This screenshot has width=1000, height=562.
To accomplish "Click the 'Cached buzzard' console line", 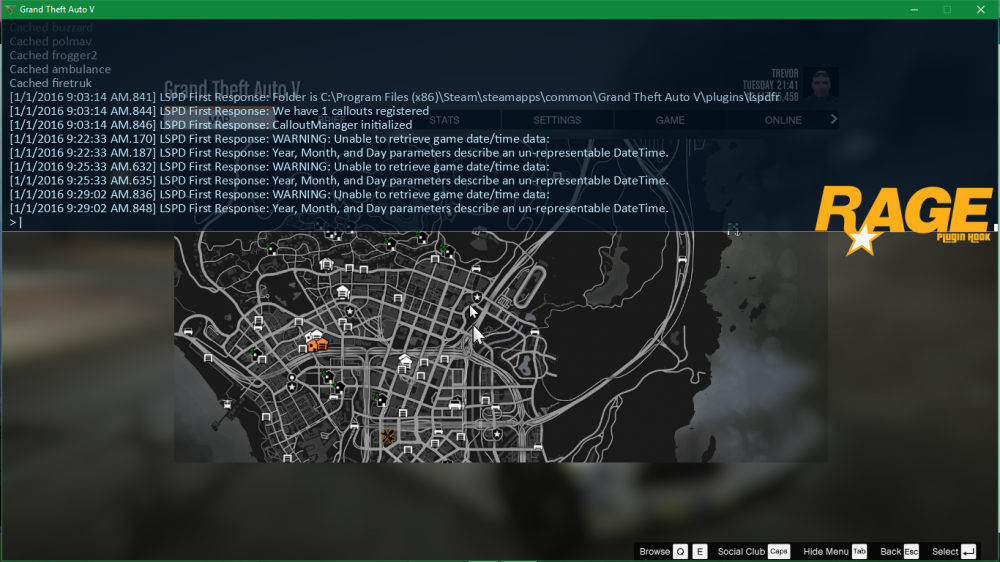I will coord(51,27).
